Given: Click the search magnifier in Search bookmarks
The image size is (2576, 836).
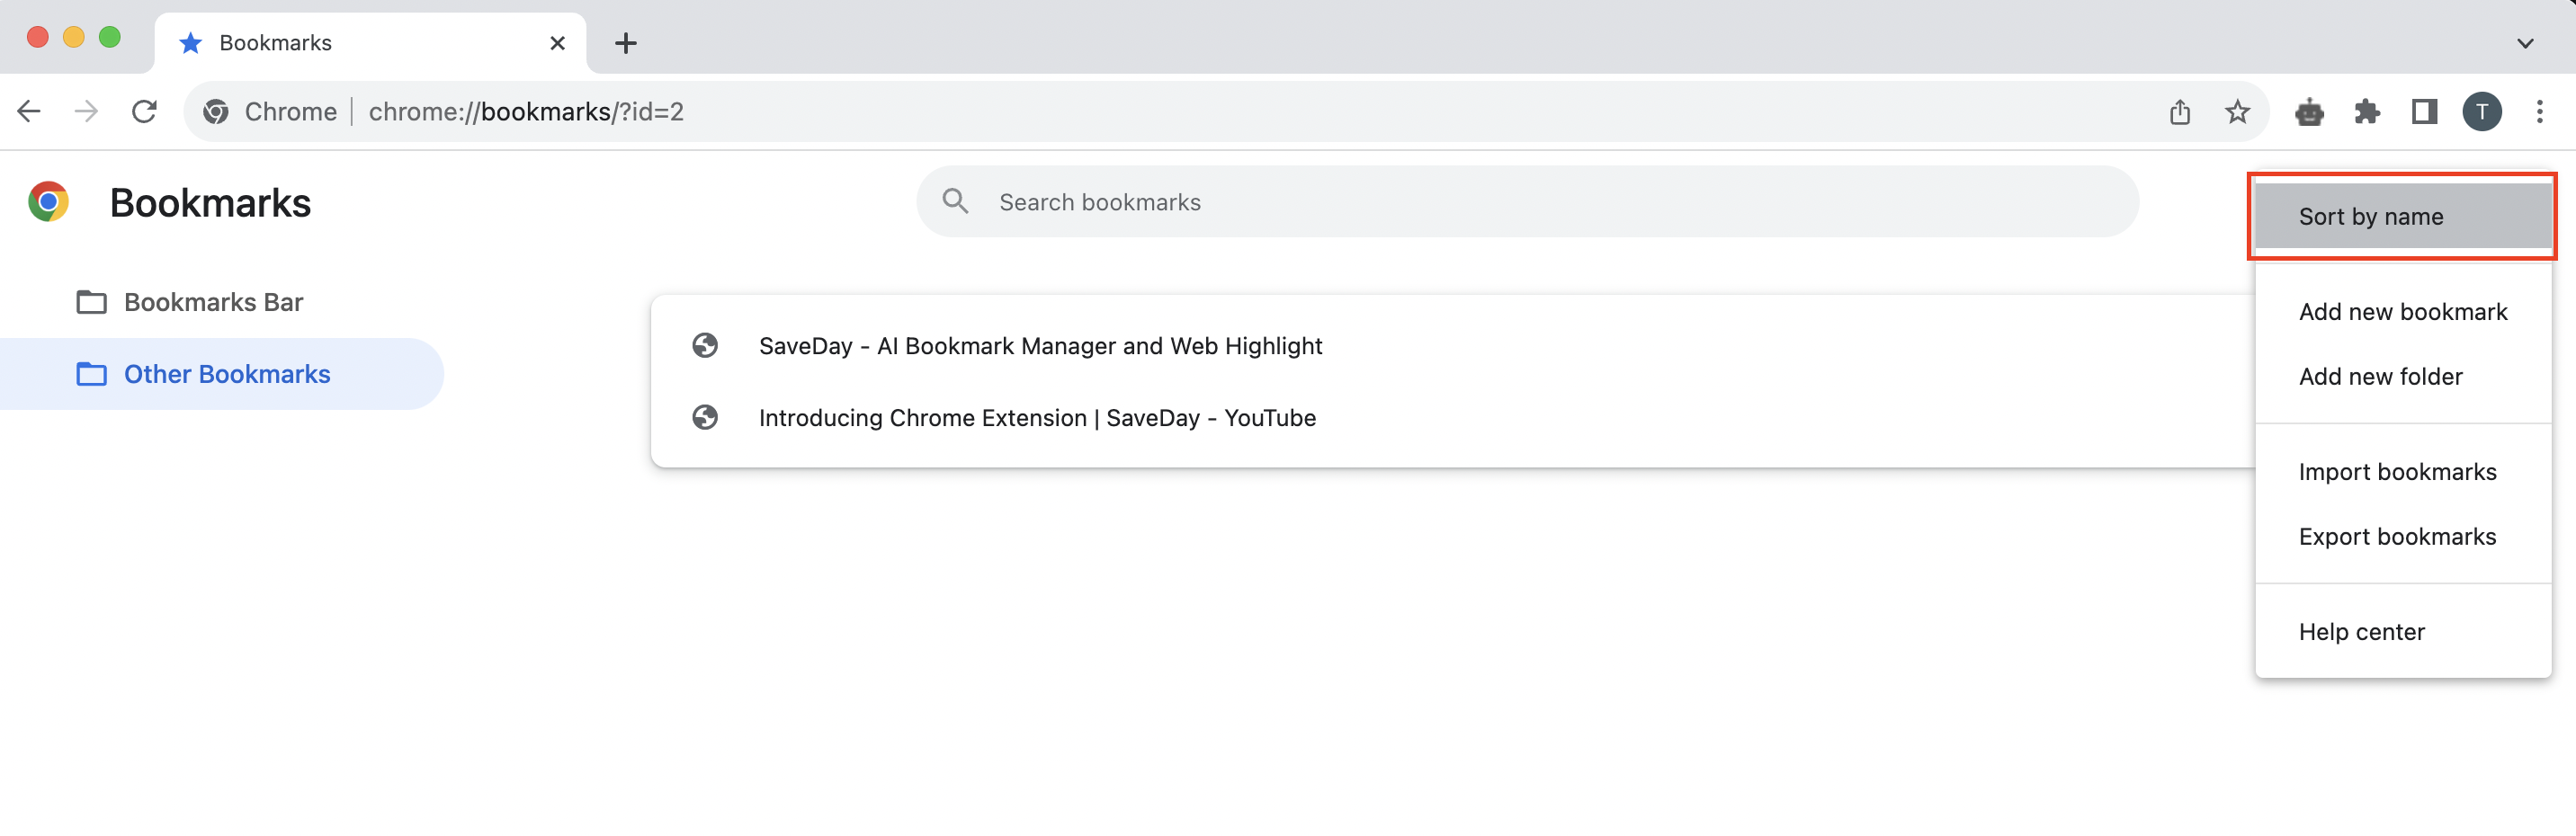Looking at the screenshot, I should click(x=956, y=201).
